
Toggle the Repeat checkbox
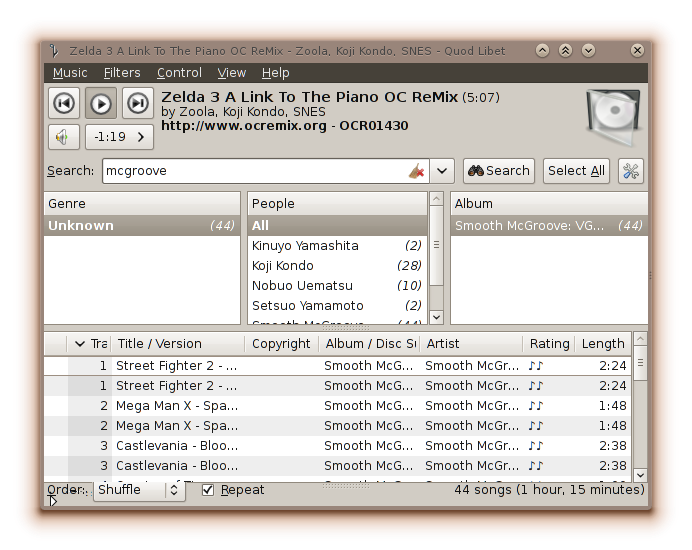click(x=208, y=490)
